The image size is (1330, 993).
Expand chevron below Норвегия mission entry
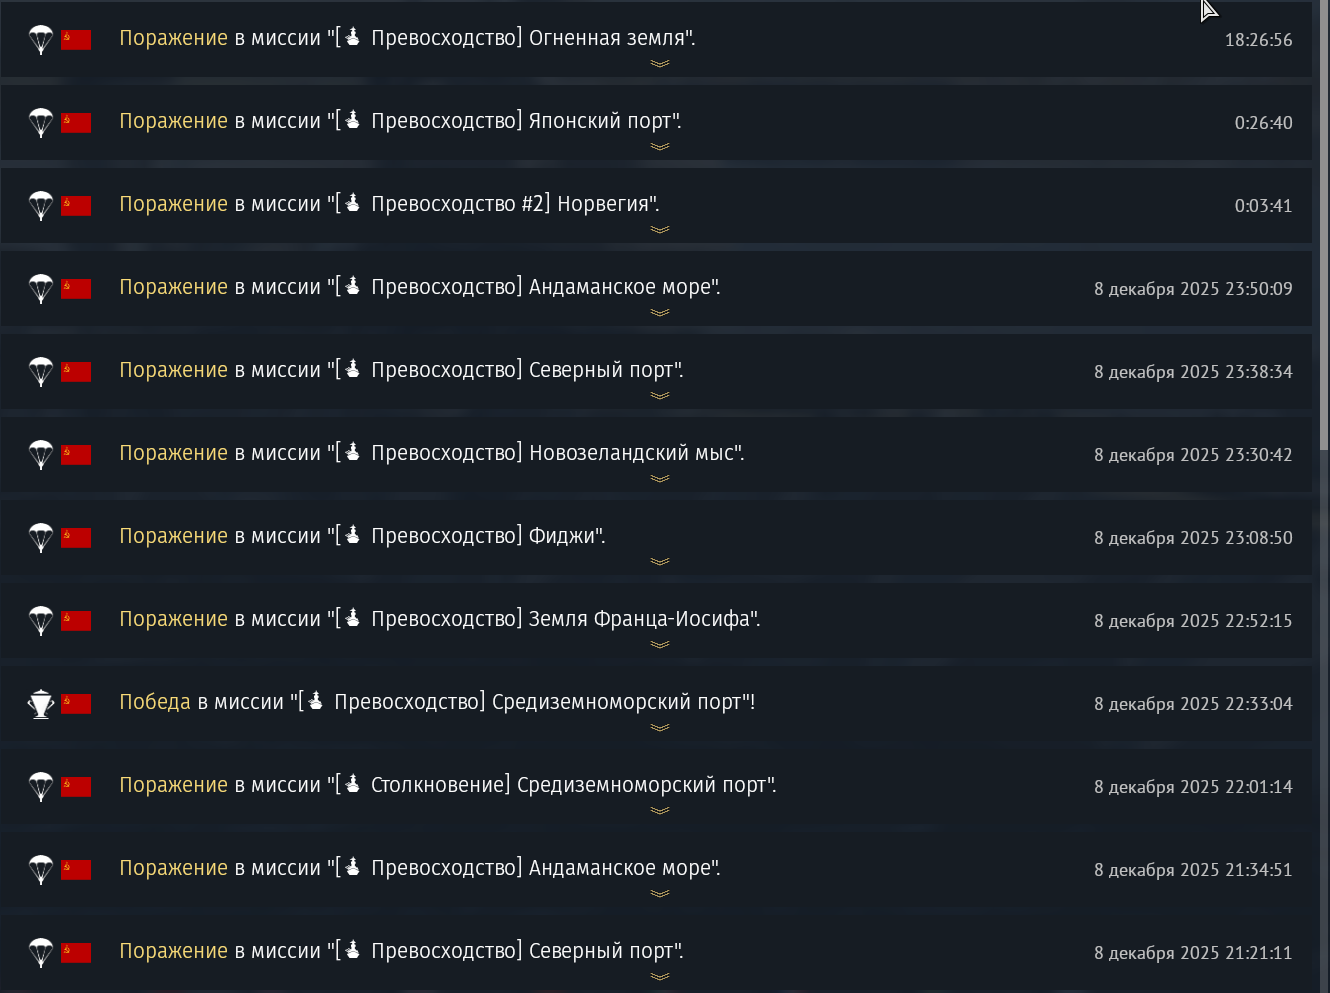point(659,230)
